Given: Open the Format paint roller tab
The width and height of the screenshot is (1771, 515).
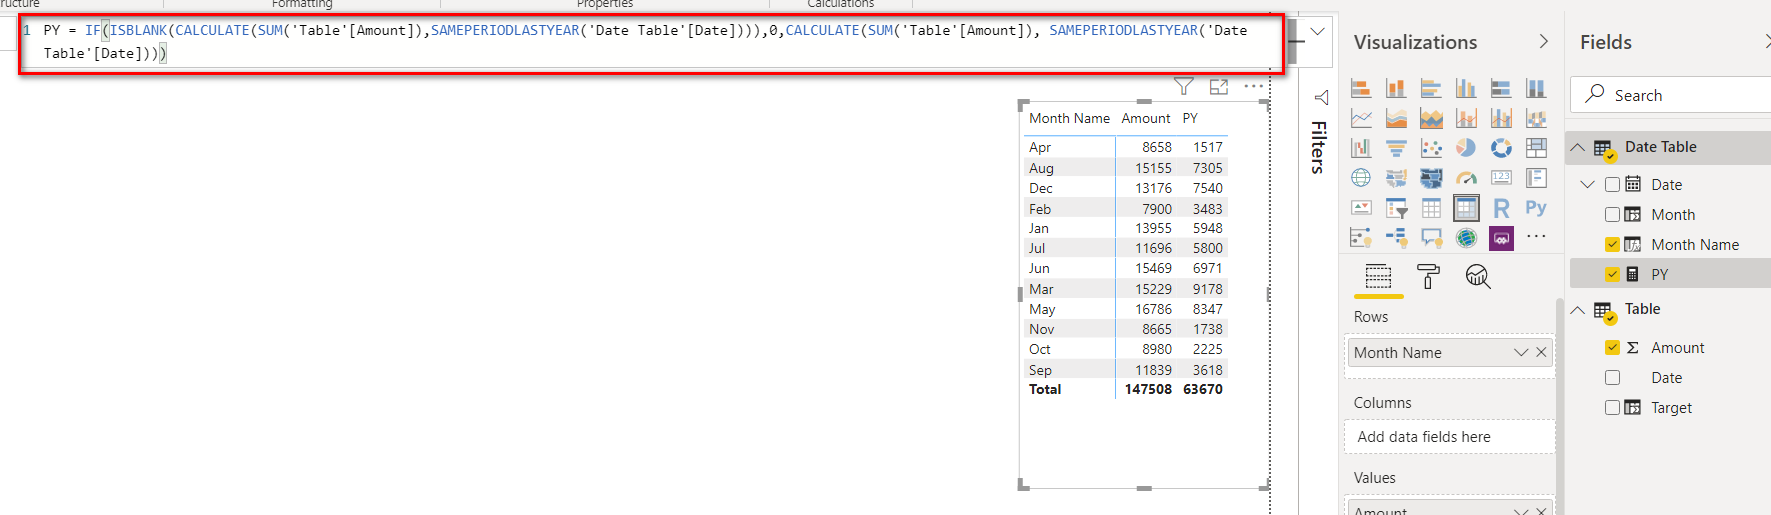Looking at the screenshot, I should 1428,276.
